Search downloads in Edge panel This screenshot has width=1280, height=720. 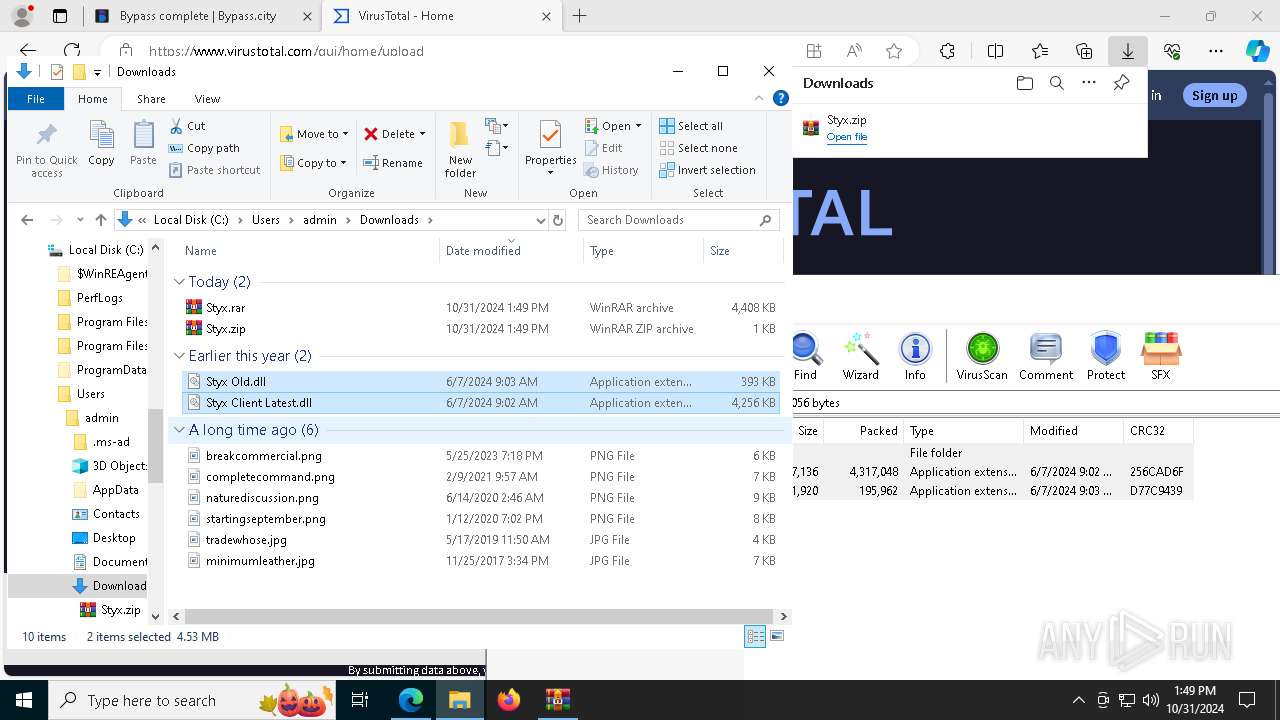pos(1056,83)
